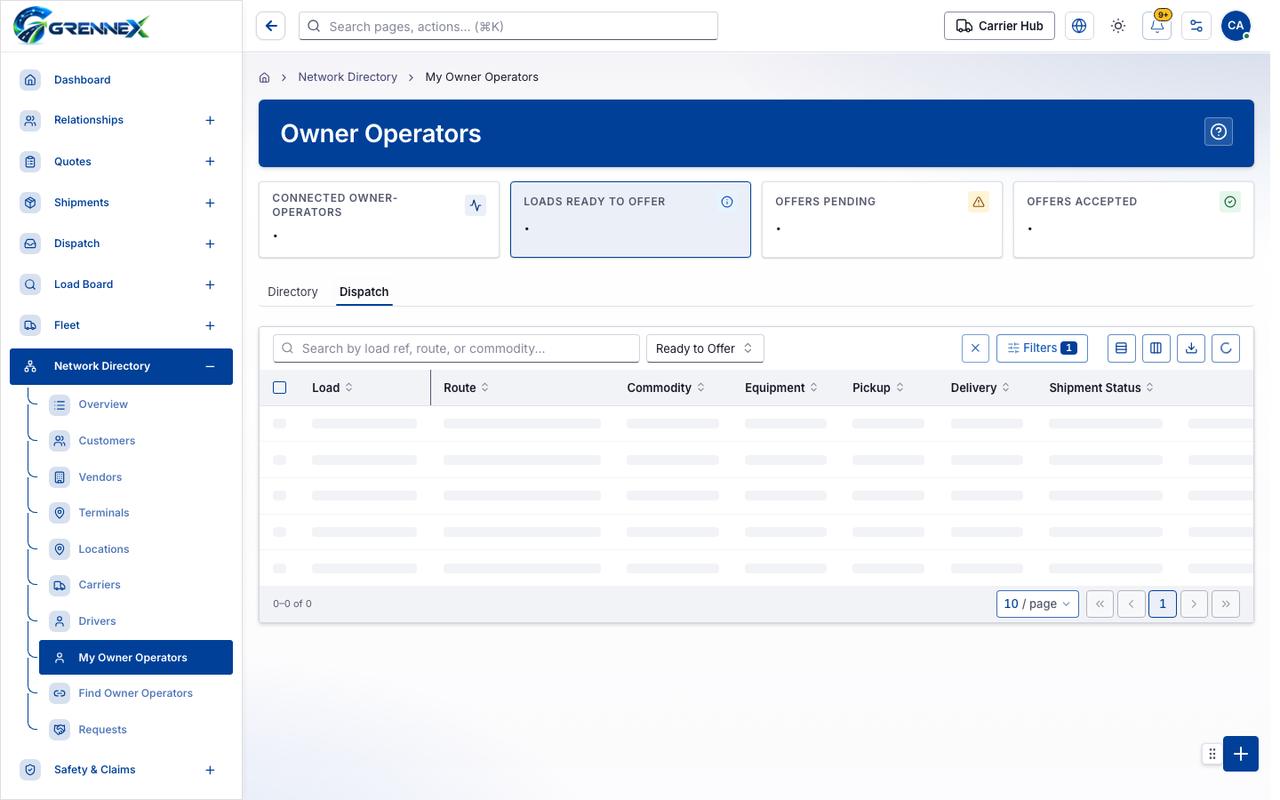Click the search by load ref field

click(456, 348)
